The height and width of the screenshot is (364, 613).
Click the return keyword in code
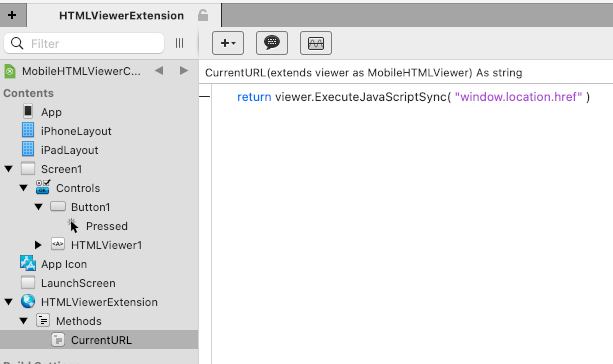tap(254, 97)
